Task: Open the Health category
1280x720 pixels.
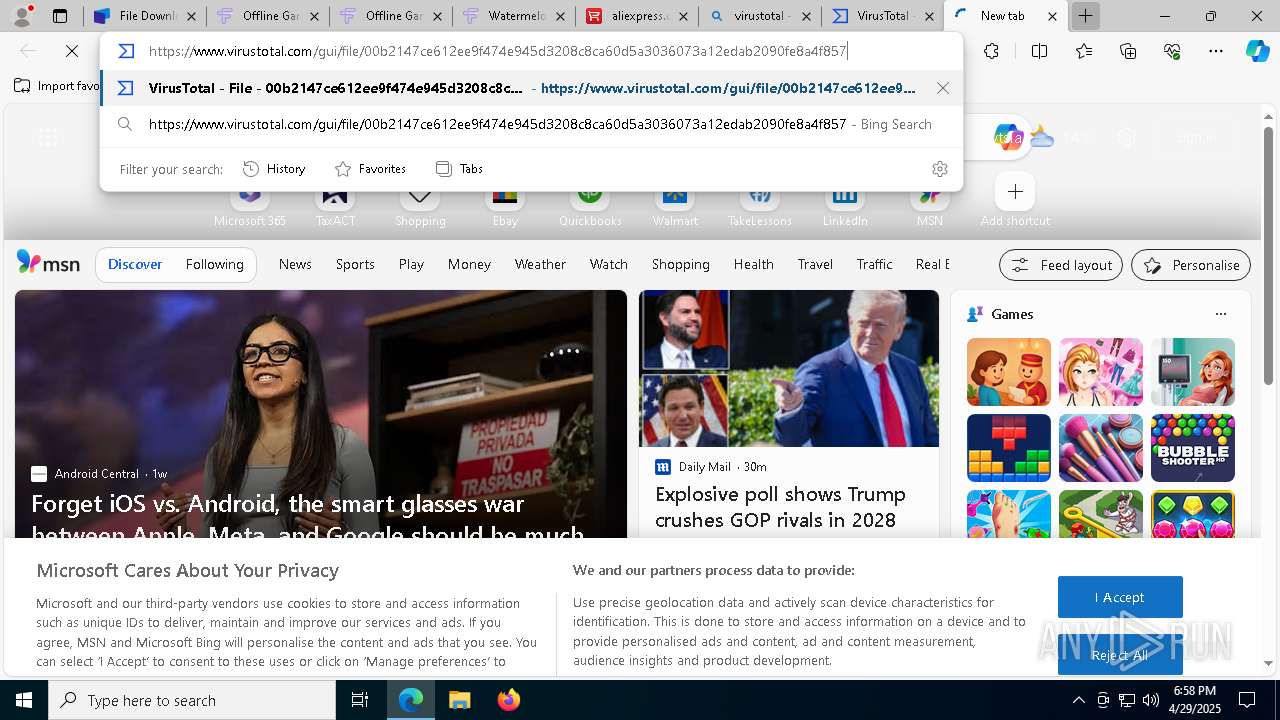Action: (753, 264)
